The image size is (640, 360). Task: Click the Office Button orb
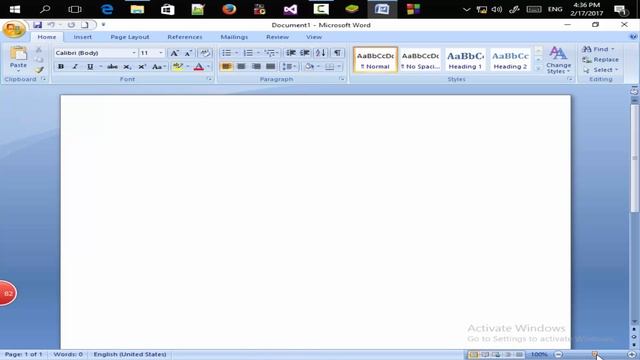14,29
